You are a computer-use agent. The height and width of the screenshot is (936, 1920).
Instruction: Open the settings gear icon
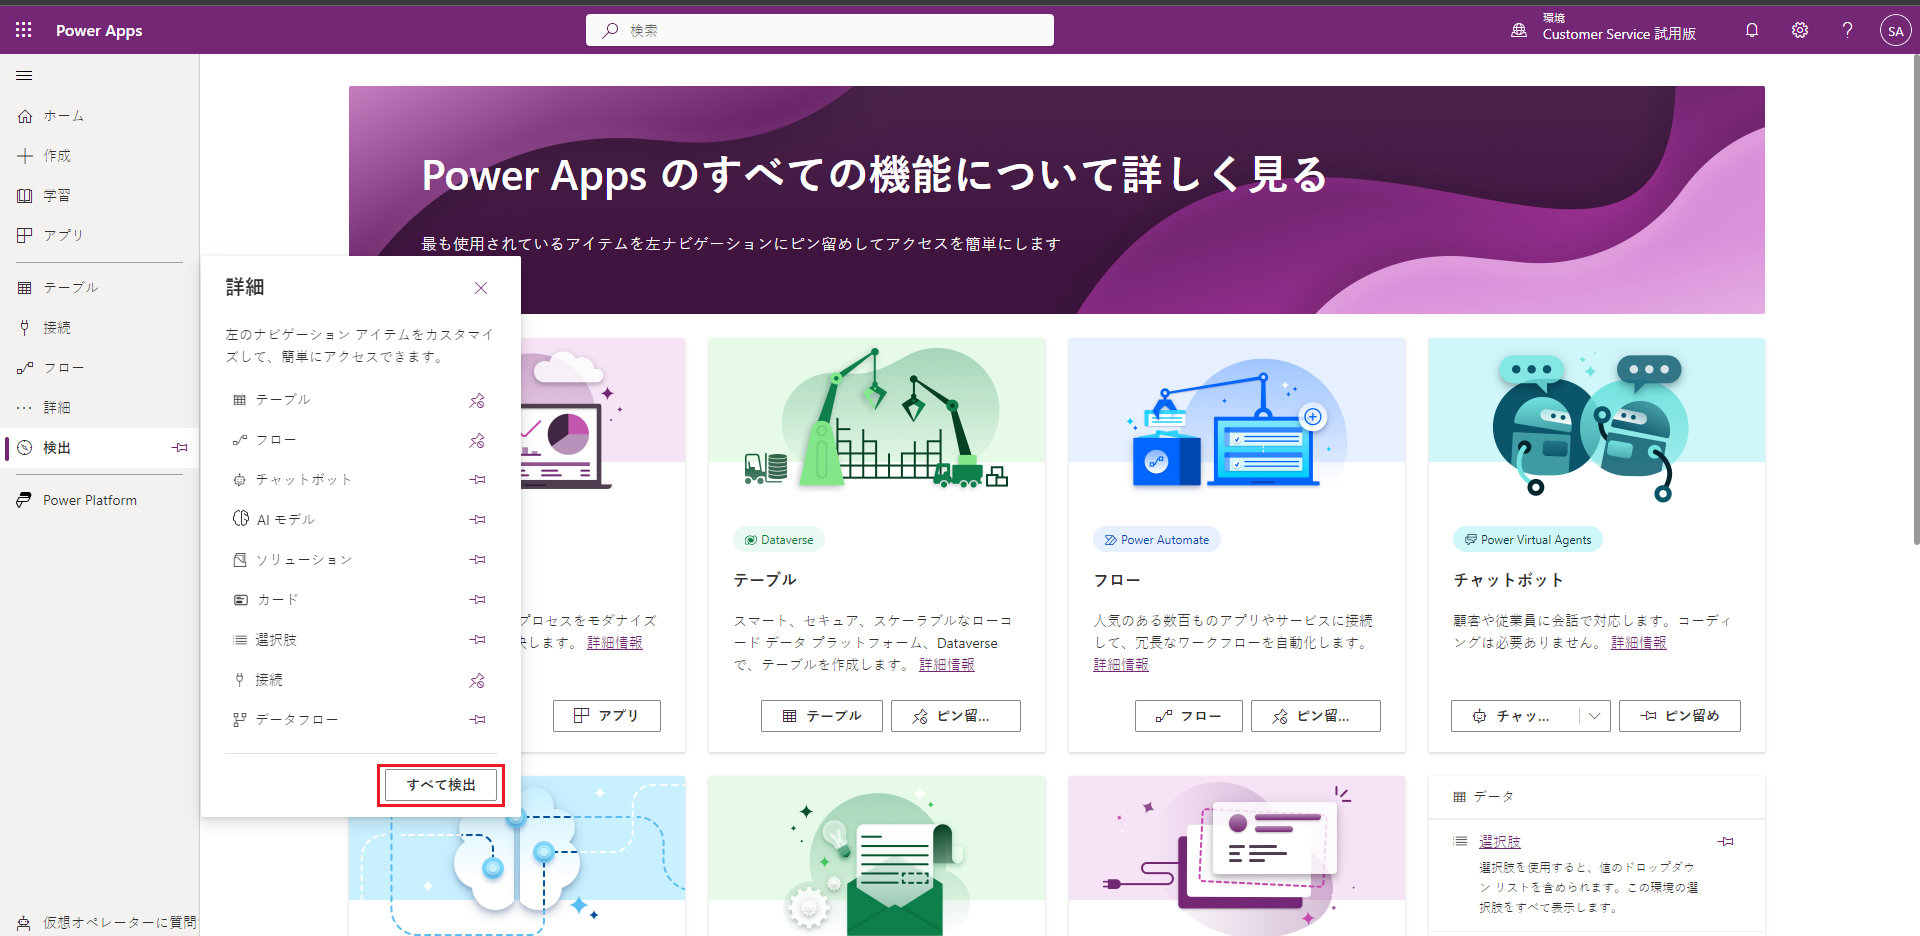(x=1800, y=30)
